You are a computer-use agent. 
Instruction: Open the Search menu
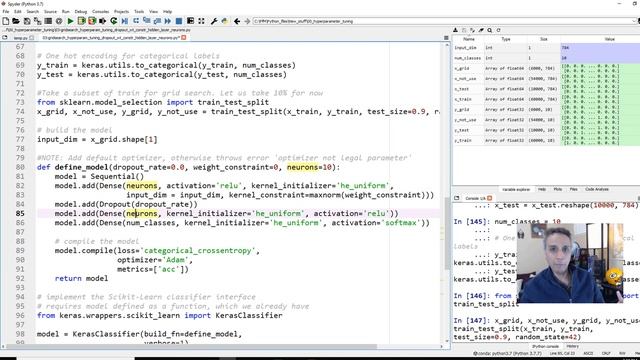point(33,11)
